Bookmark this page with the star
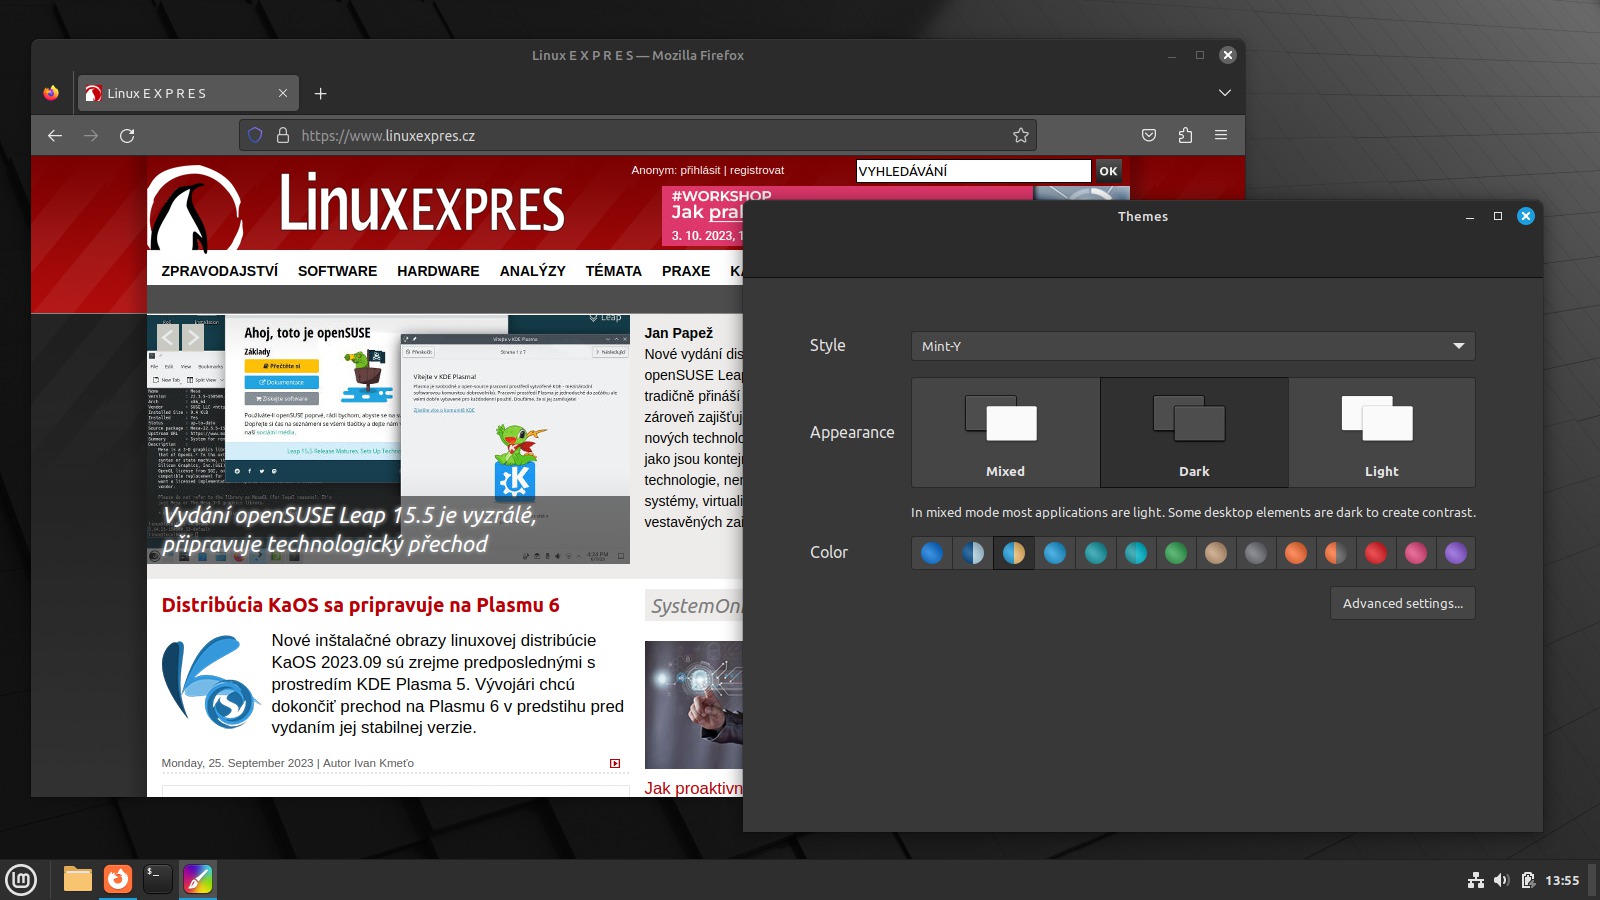This screenshot has width=1600, height=900. [x=1020, y=135]
